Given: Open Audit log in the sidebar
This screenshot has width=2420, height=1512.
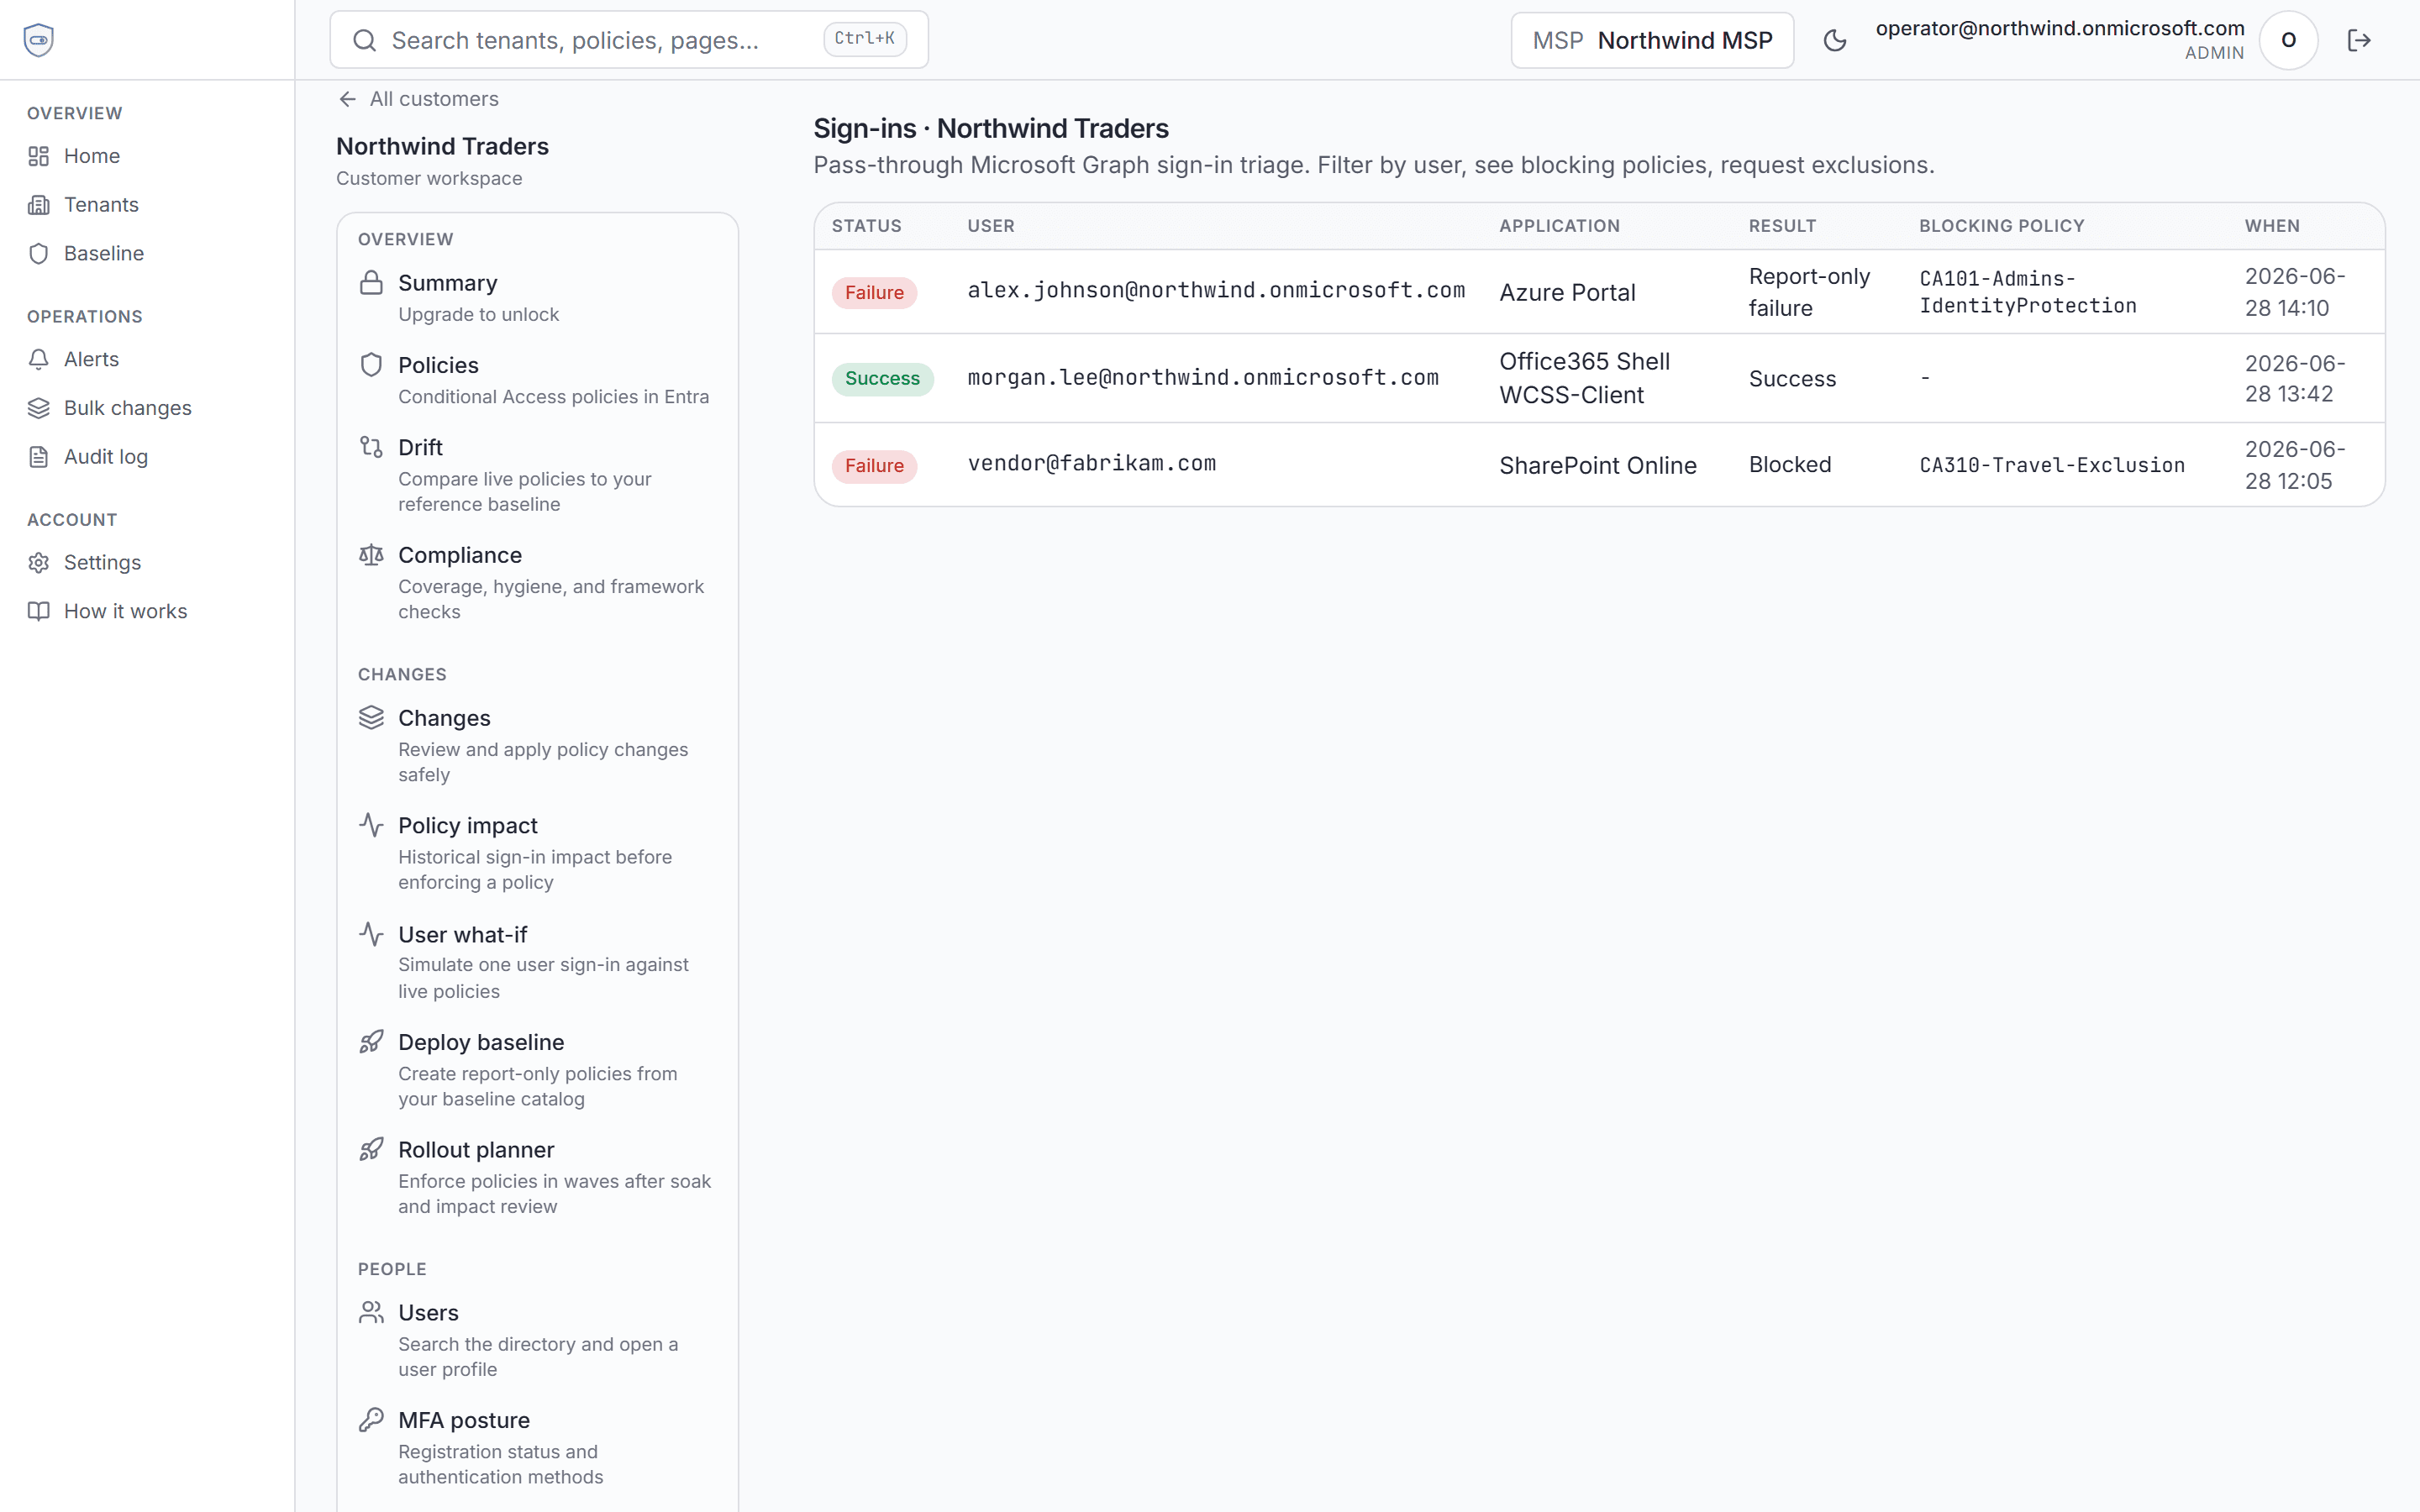Looking at the screenshot, I should (x=147, y=457).
